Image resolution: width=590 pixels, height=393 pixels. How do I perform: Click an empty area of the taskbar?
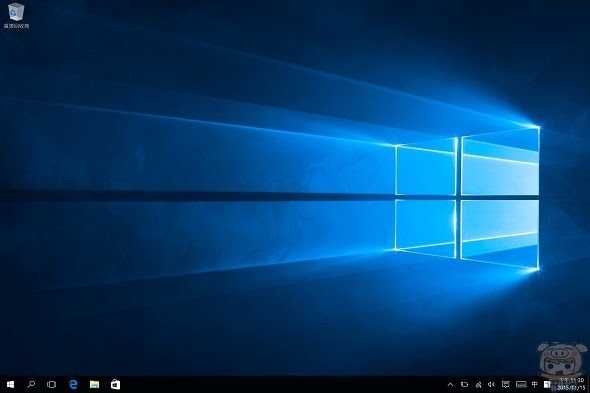click(x=282, y=384)
